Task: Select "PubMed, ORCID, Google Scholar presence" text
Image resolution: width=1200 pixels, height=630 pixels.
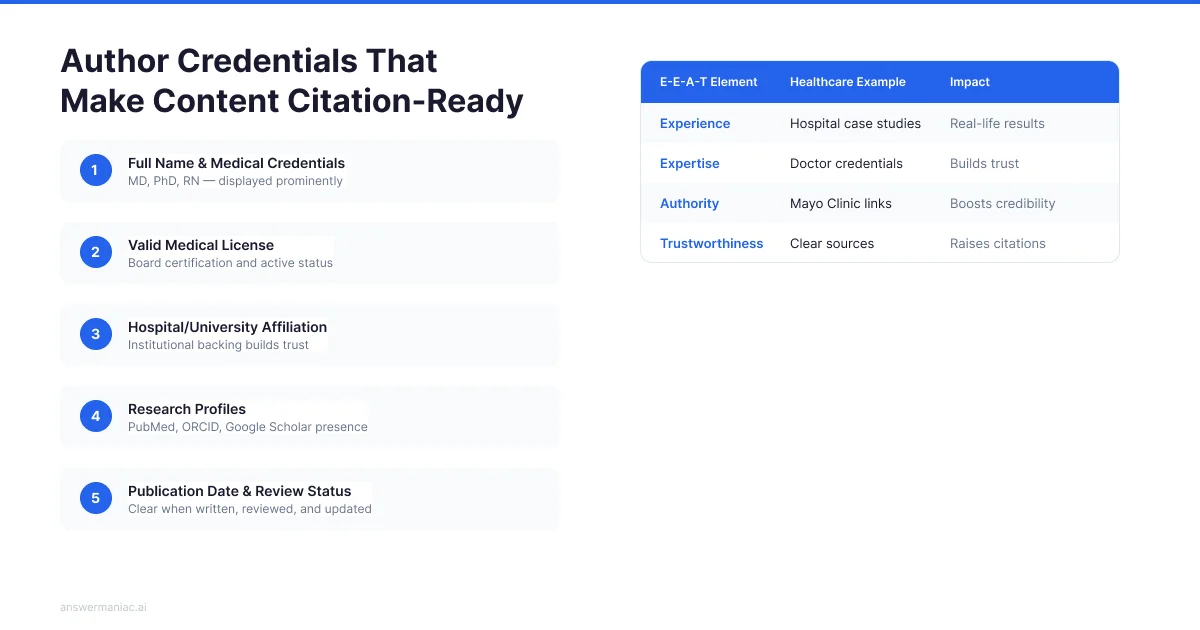Action: 248,427
